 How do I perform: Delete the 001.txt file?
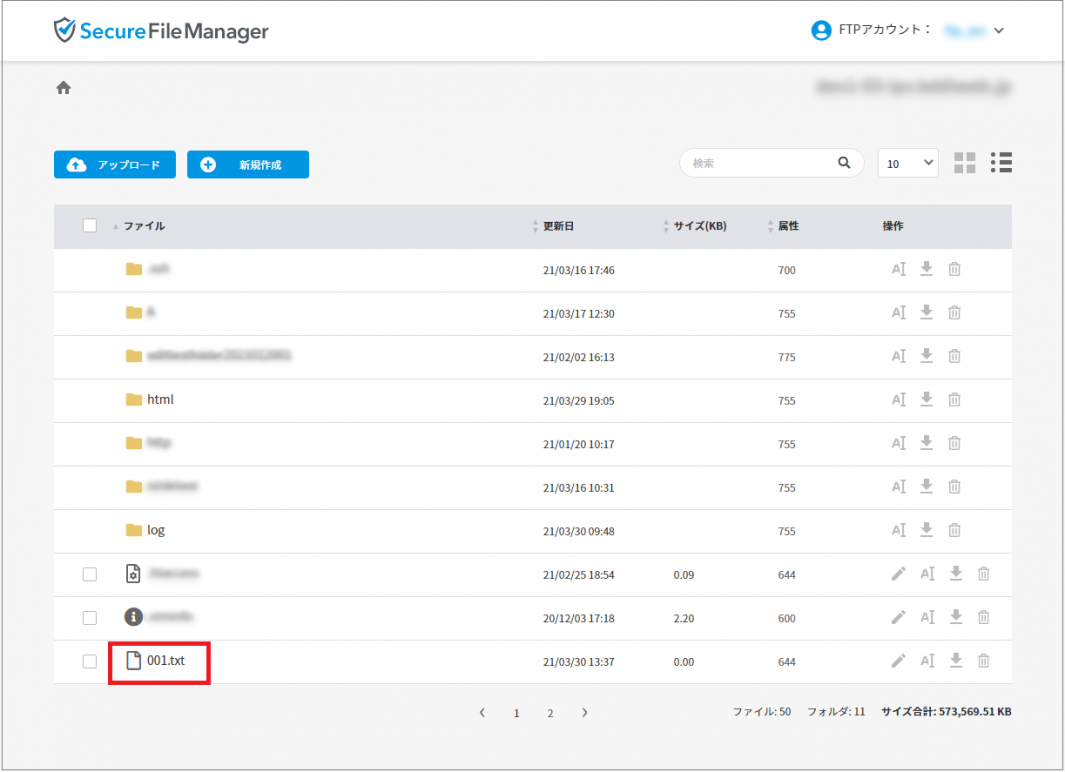[x=983, y=661]
